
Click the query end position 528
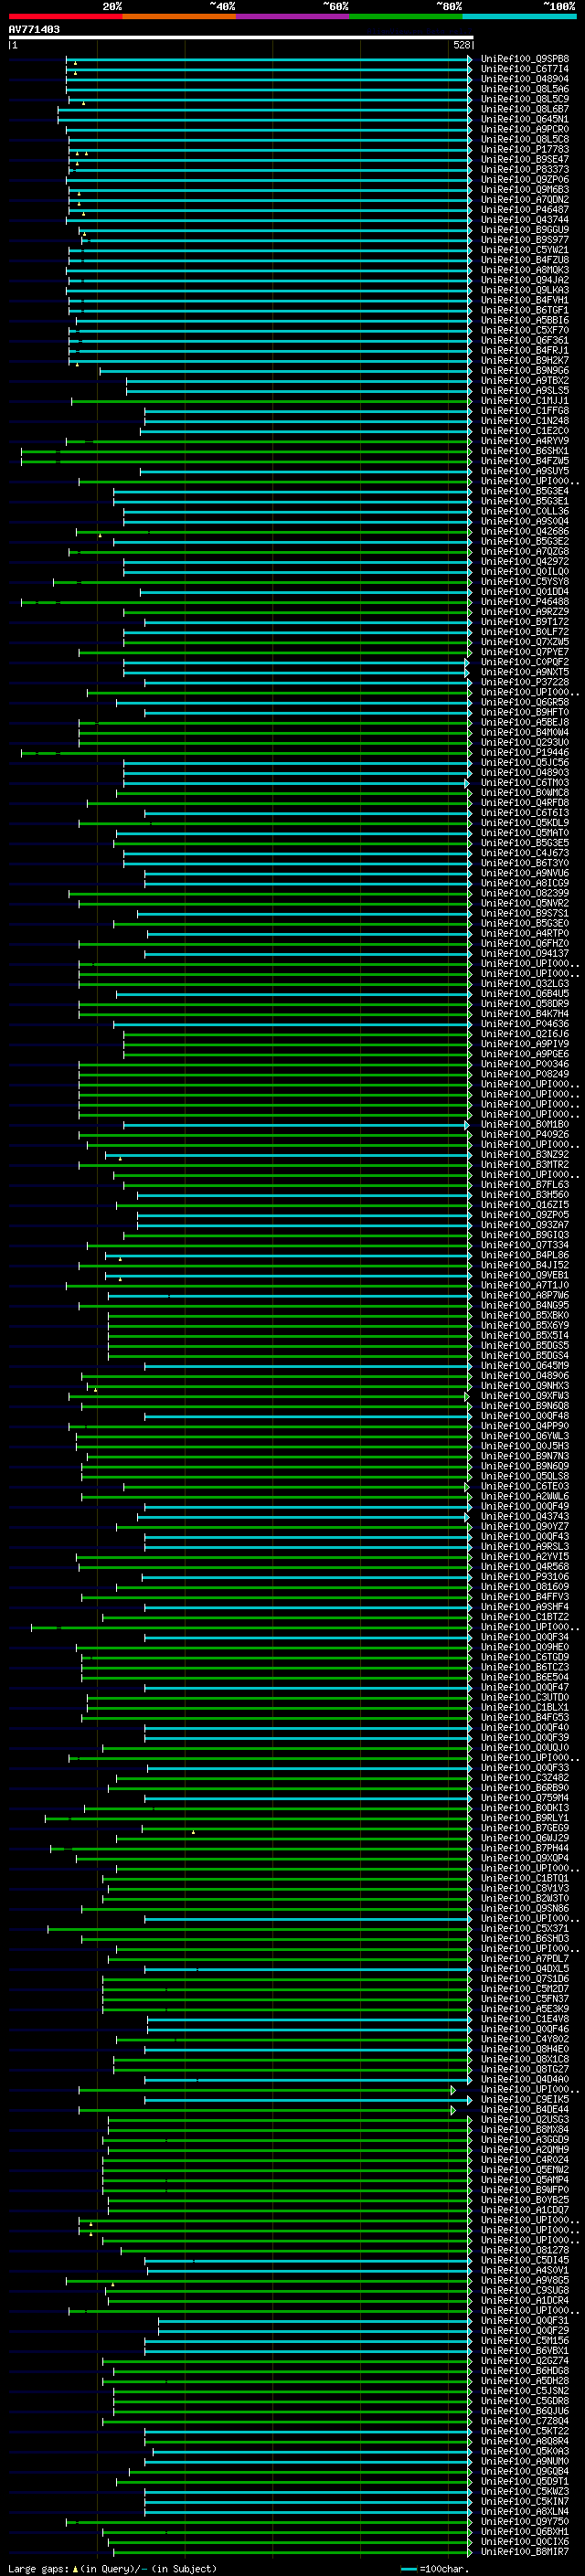[462, 45]
